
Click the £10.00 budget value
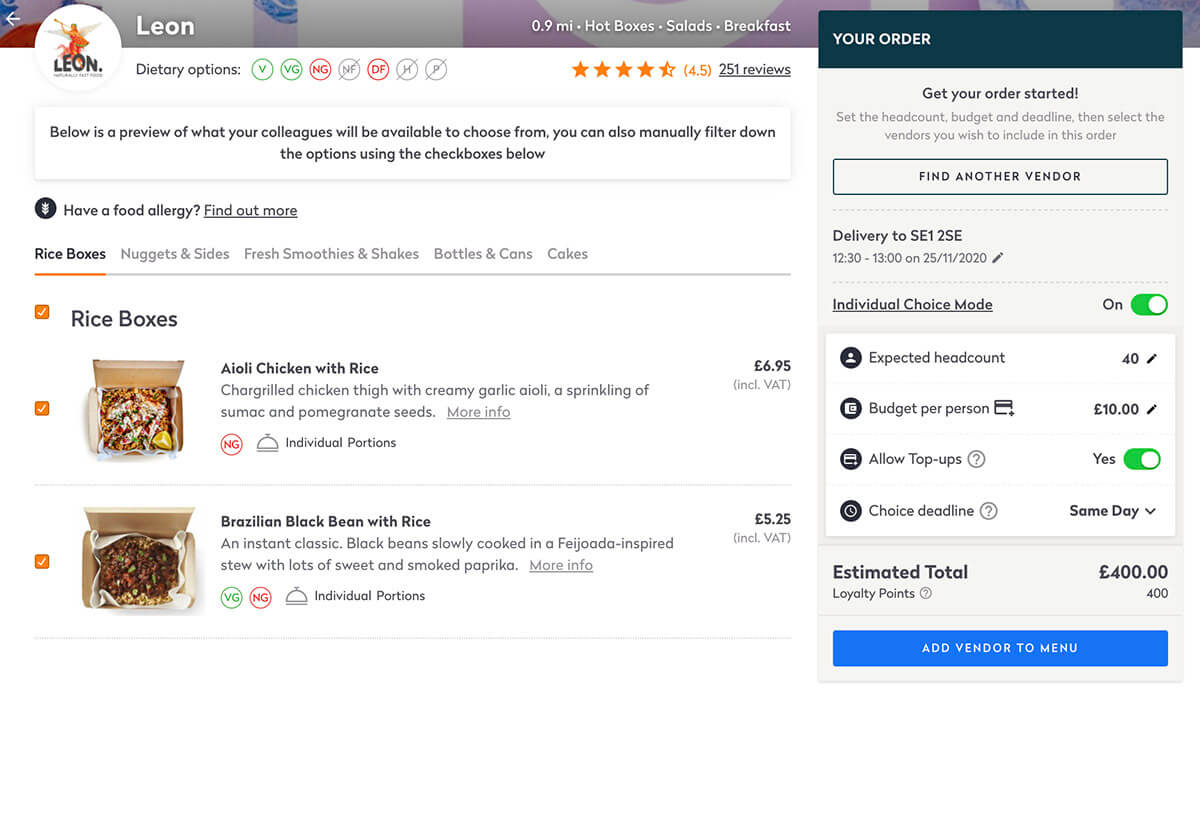coord(1116,409)
